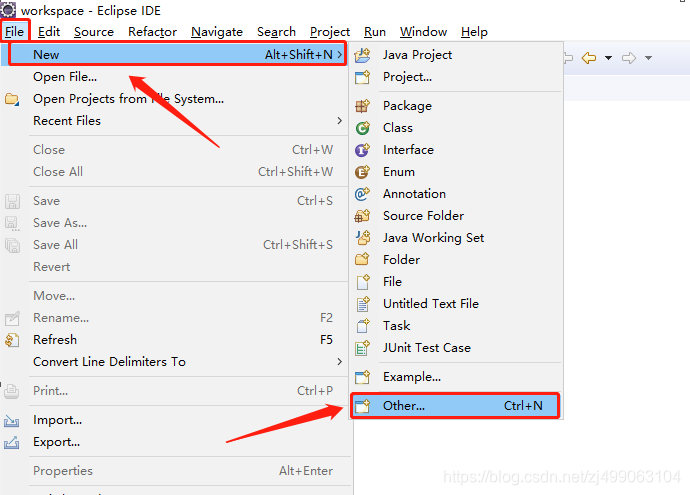Click the Other... wizard icon
Viewport: 690px width, 495px height.
pyautogui.click(x=363, y=406)
